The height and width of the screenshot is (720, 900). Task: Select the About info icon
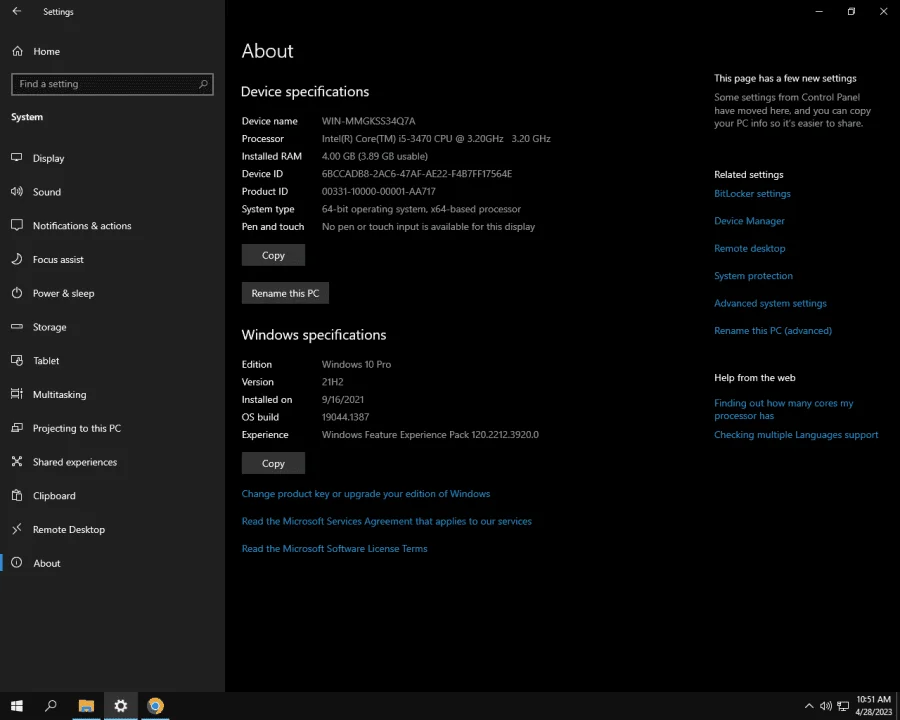(17, 563)
